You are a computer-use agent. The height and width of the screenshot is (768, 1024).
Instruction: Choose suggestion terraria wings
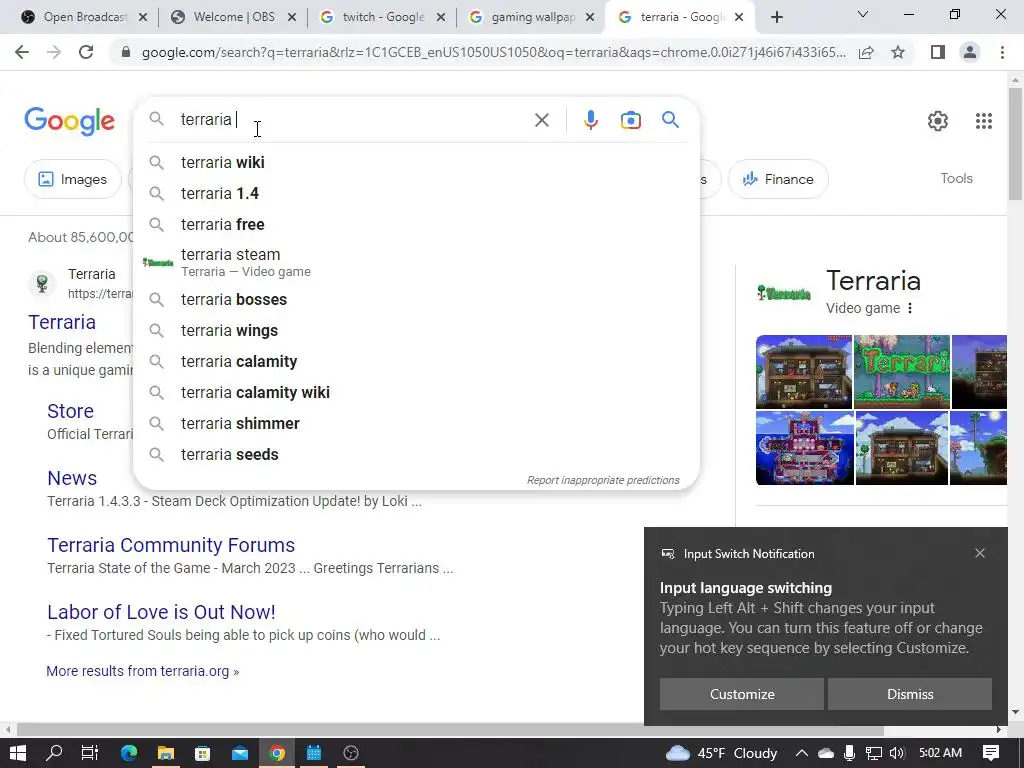416,330
